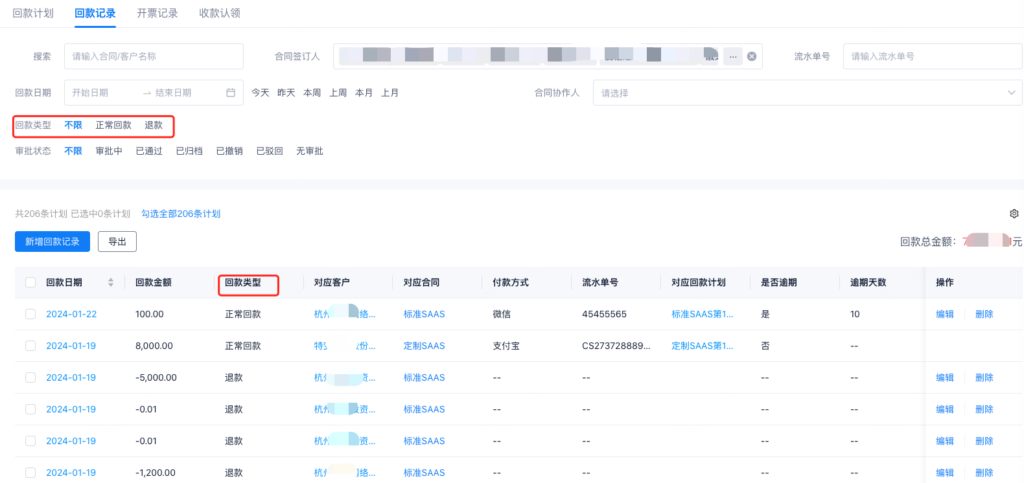This screenshot has height=483, width=1024.
Task: Click the 新增回款记录 button
Action: coord(53,241)
